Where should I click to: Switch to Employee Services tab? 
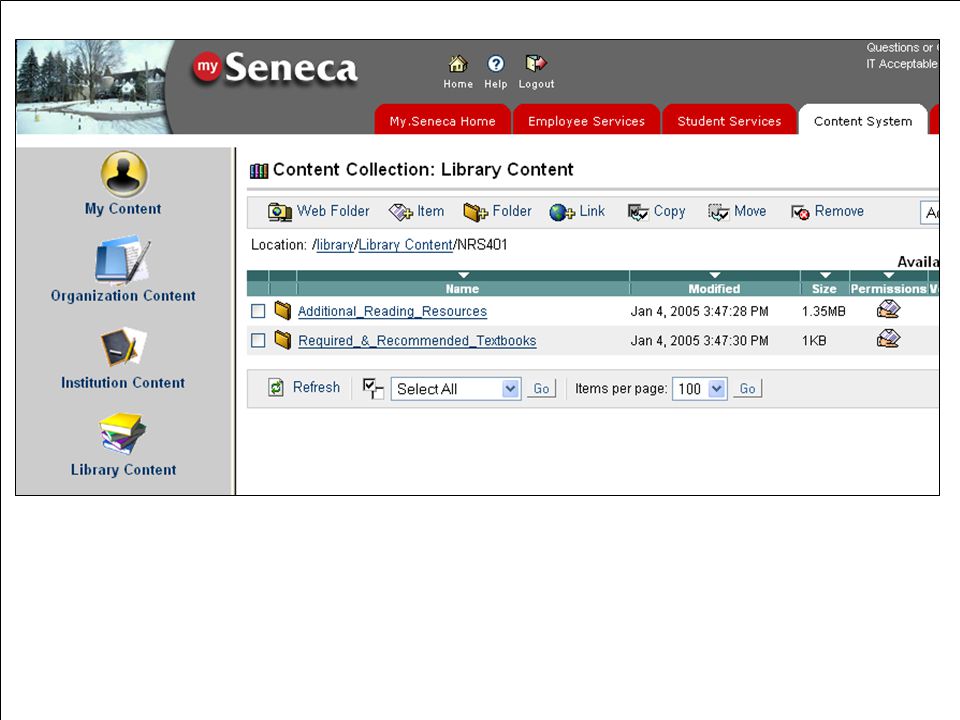(587, 120)
